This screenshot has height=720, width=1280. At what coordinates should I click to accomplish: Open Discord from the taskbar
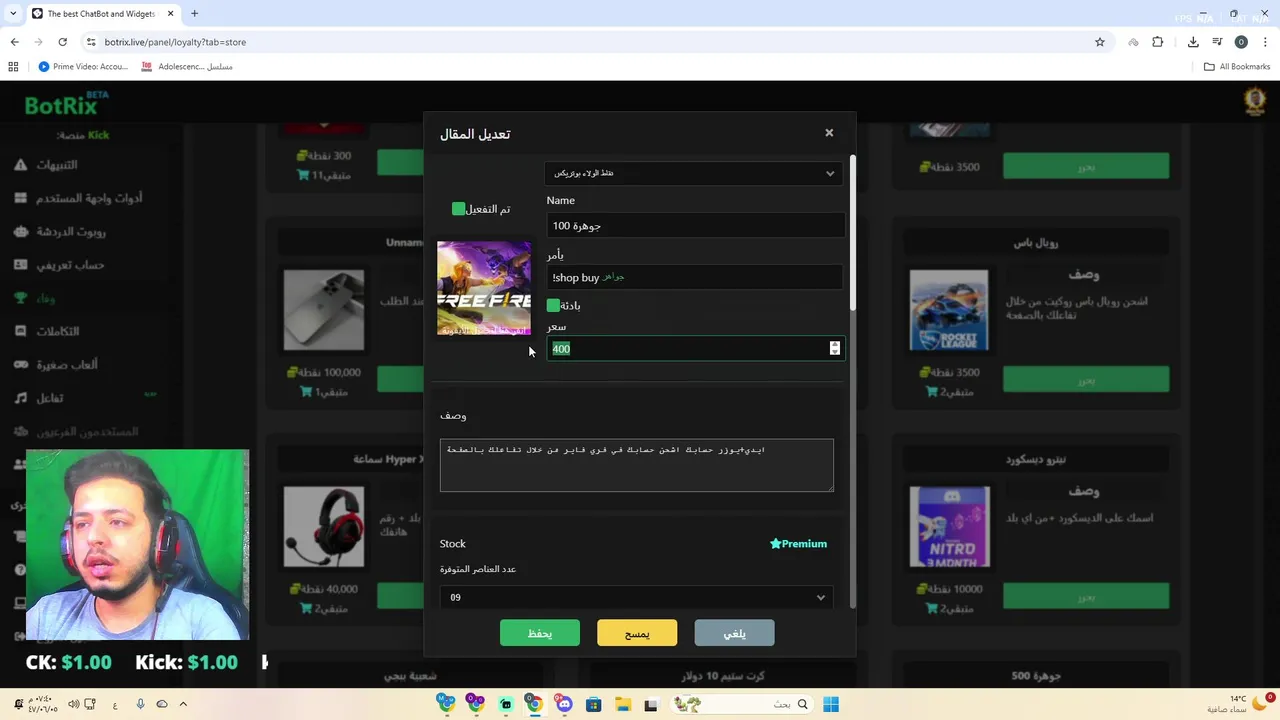[x=564, y=704]
